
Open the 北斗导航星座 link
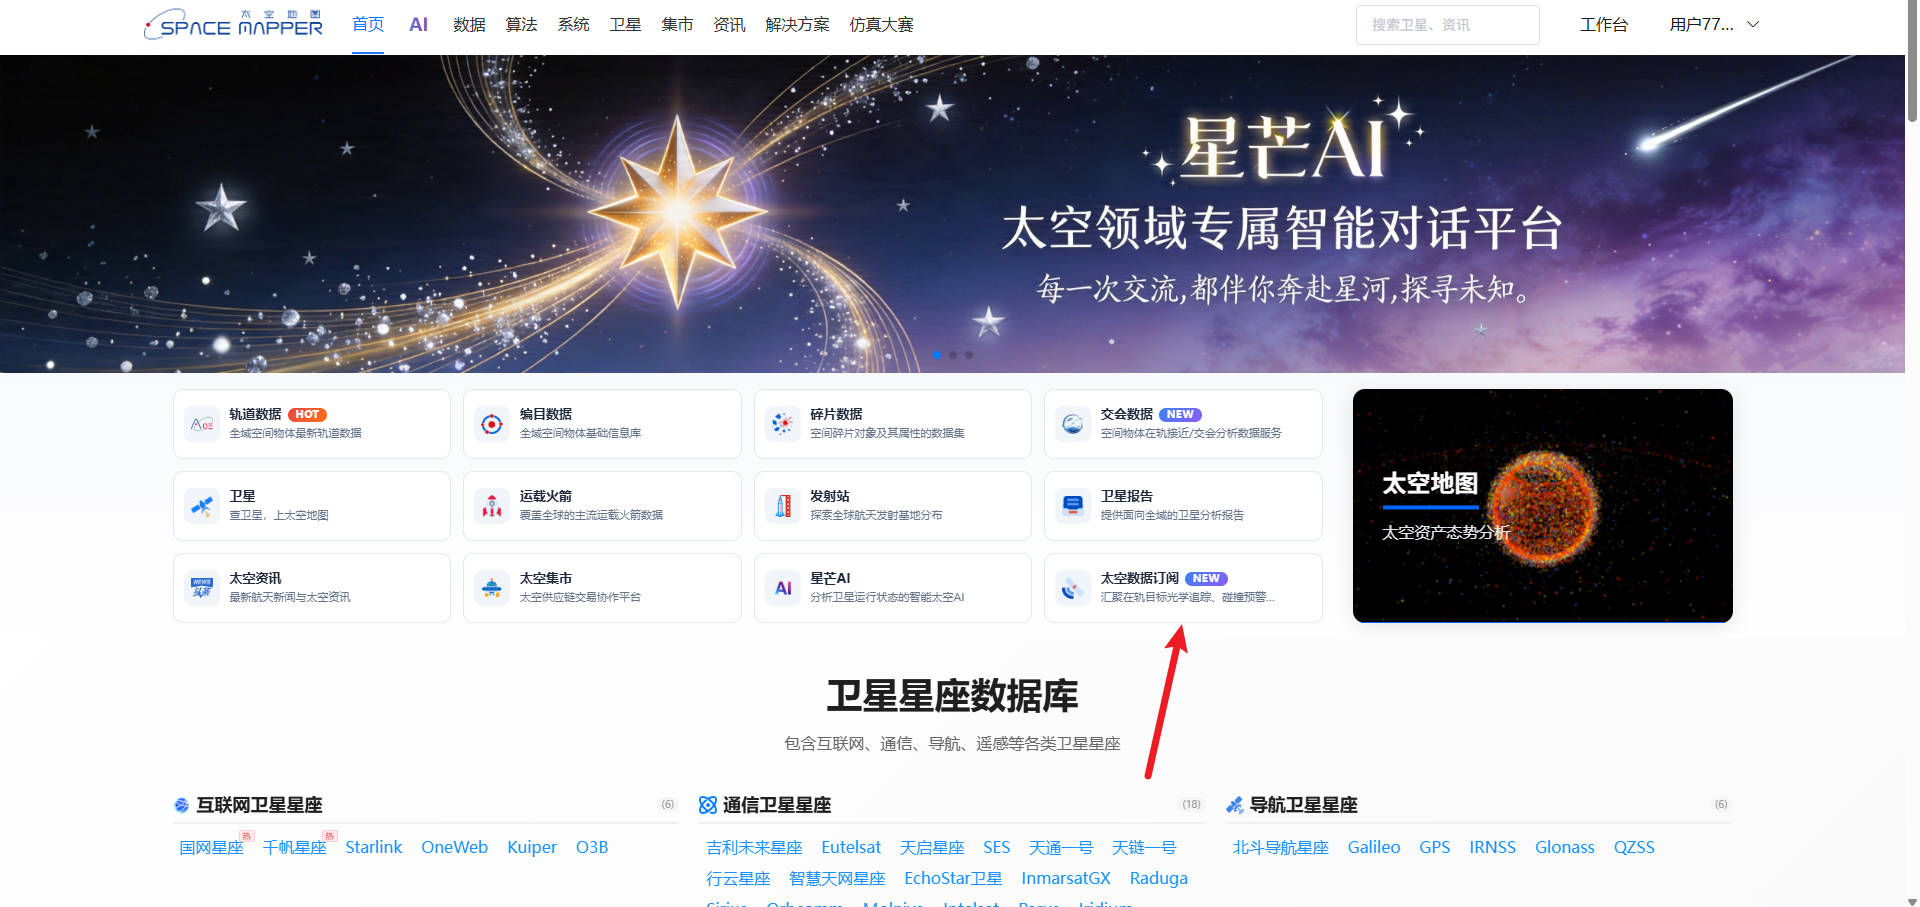[x=1280, y=848]
